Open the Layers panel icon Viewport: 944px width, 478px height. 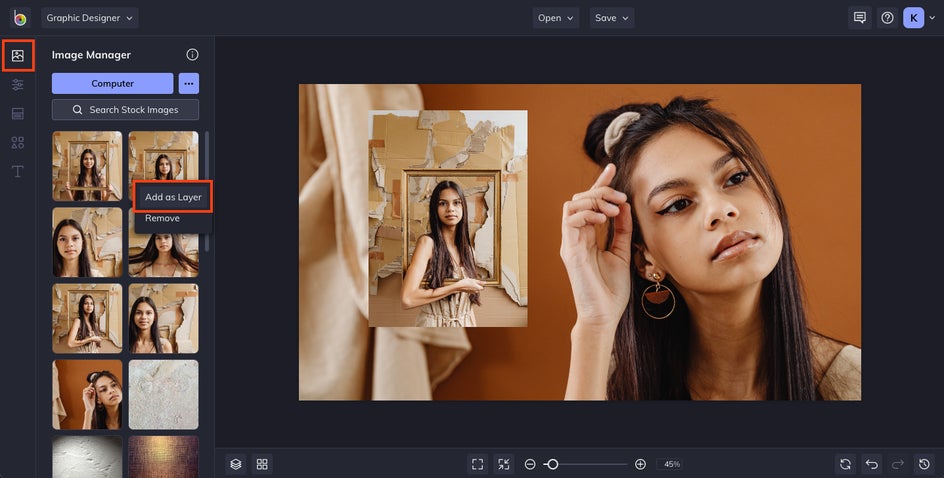(x=236, y=464)
